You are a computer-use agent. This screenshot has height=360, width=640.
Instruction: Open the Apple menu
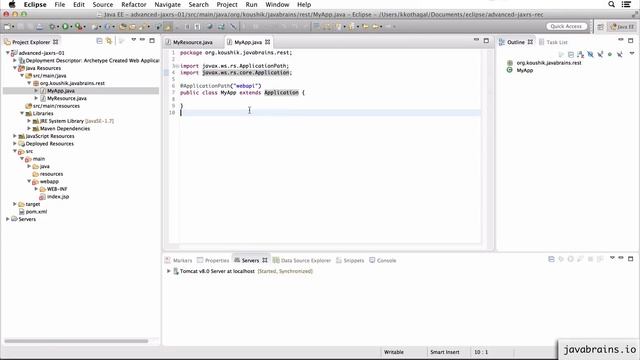[11, 4]
